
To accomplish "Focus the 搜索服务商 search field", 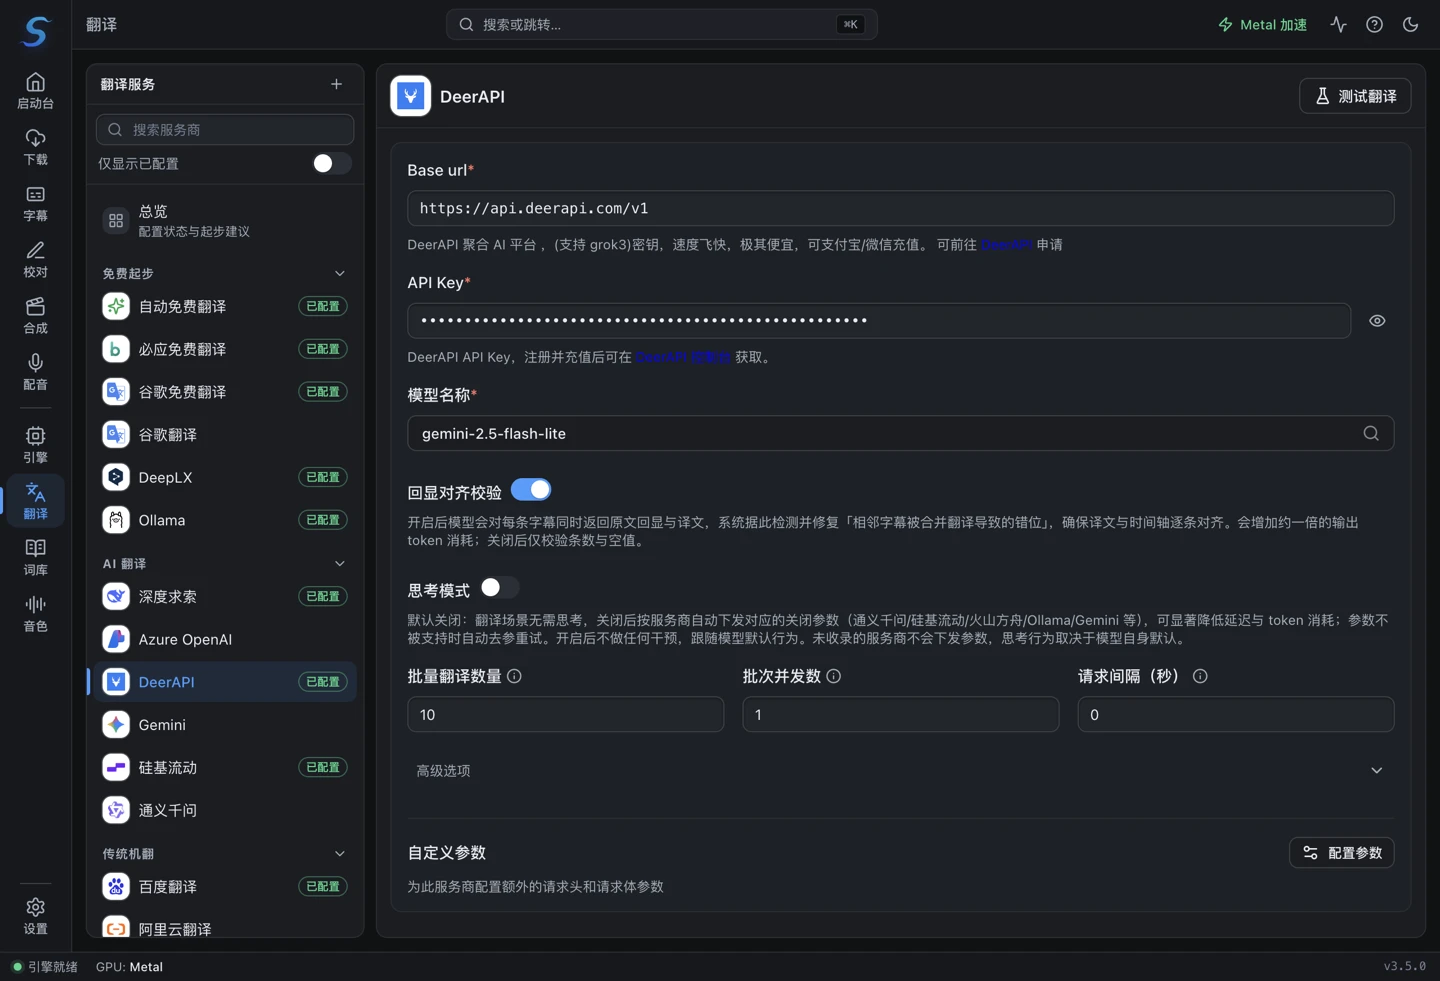I will 225,129.
